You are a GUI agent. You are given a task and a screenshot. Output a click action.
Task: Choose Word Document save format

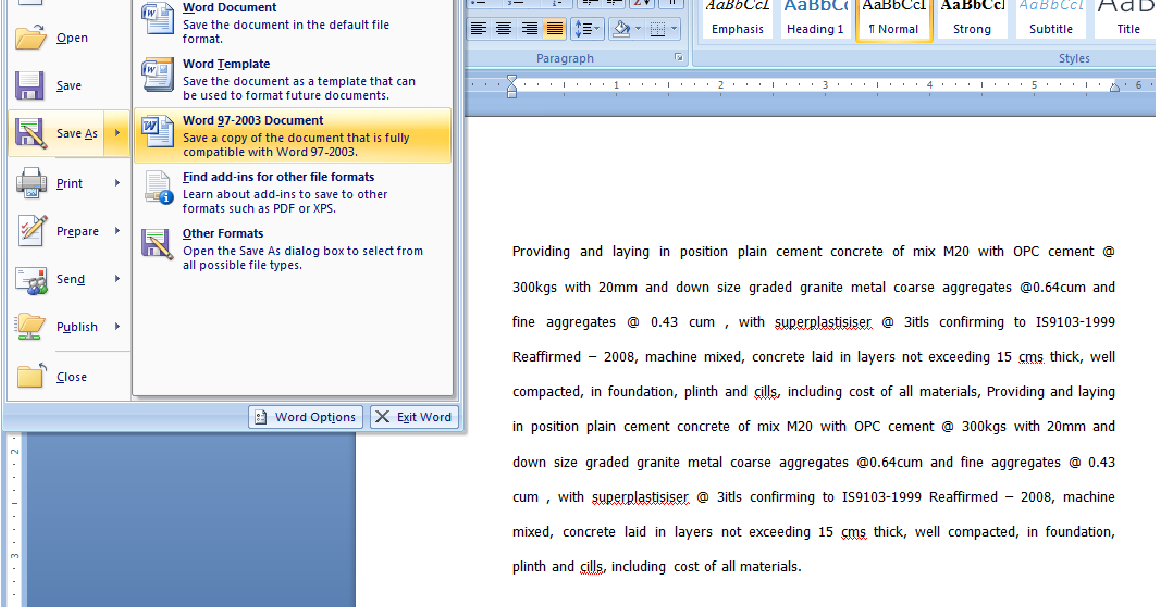[x=293, y=23]
